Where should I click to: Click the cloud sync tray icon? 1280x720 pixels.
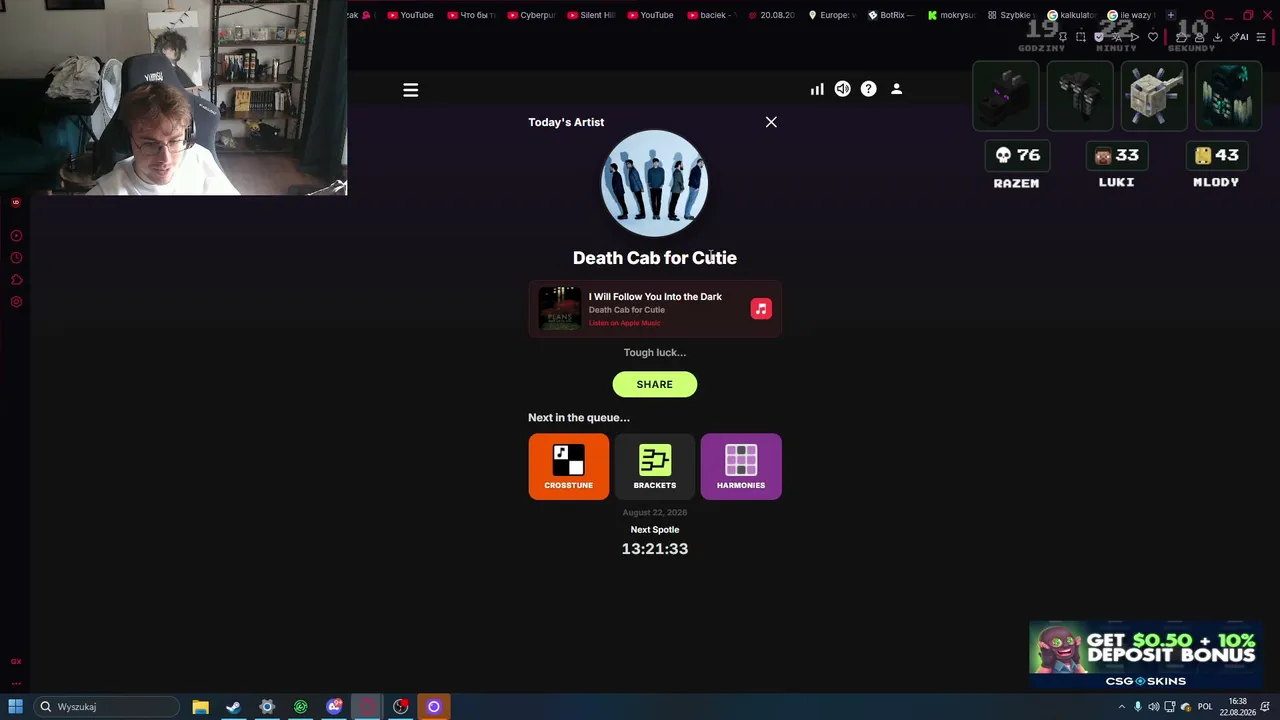coord(1186,707)
